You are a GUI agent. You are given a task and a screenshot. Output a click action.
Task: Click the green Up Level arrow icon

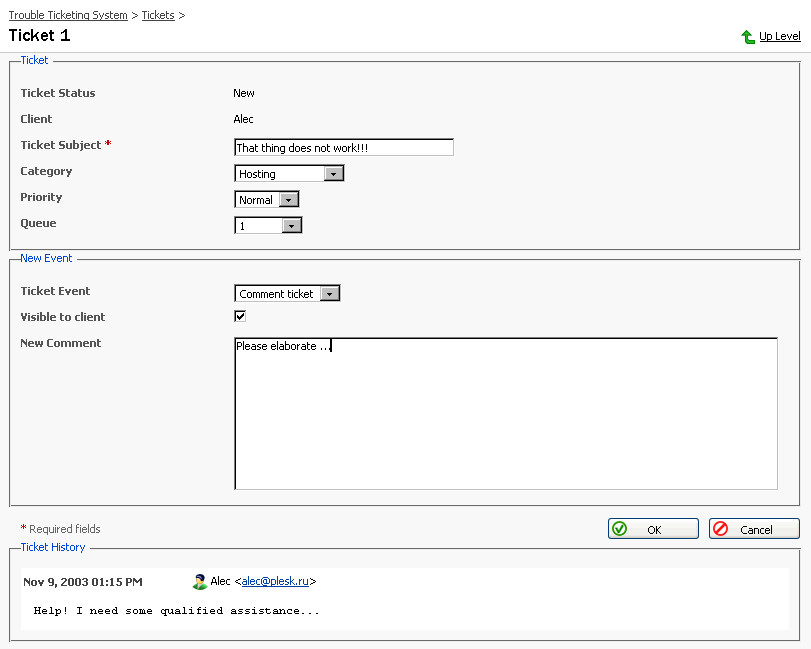coord(748,37)
